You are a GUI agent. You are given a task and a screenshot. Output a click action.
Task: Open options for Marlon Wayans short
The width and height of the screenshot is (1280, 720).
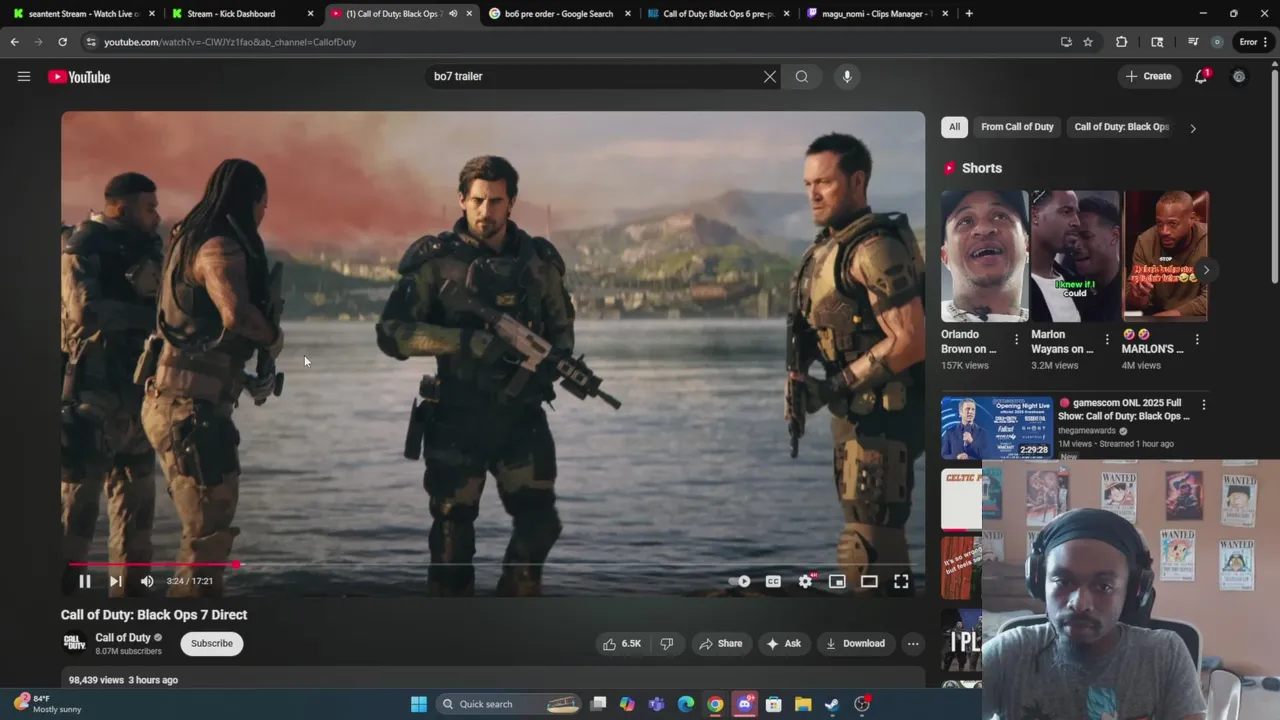(x=1106, y=340)
